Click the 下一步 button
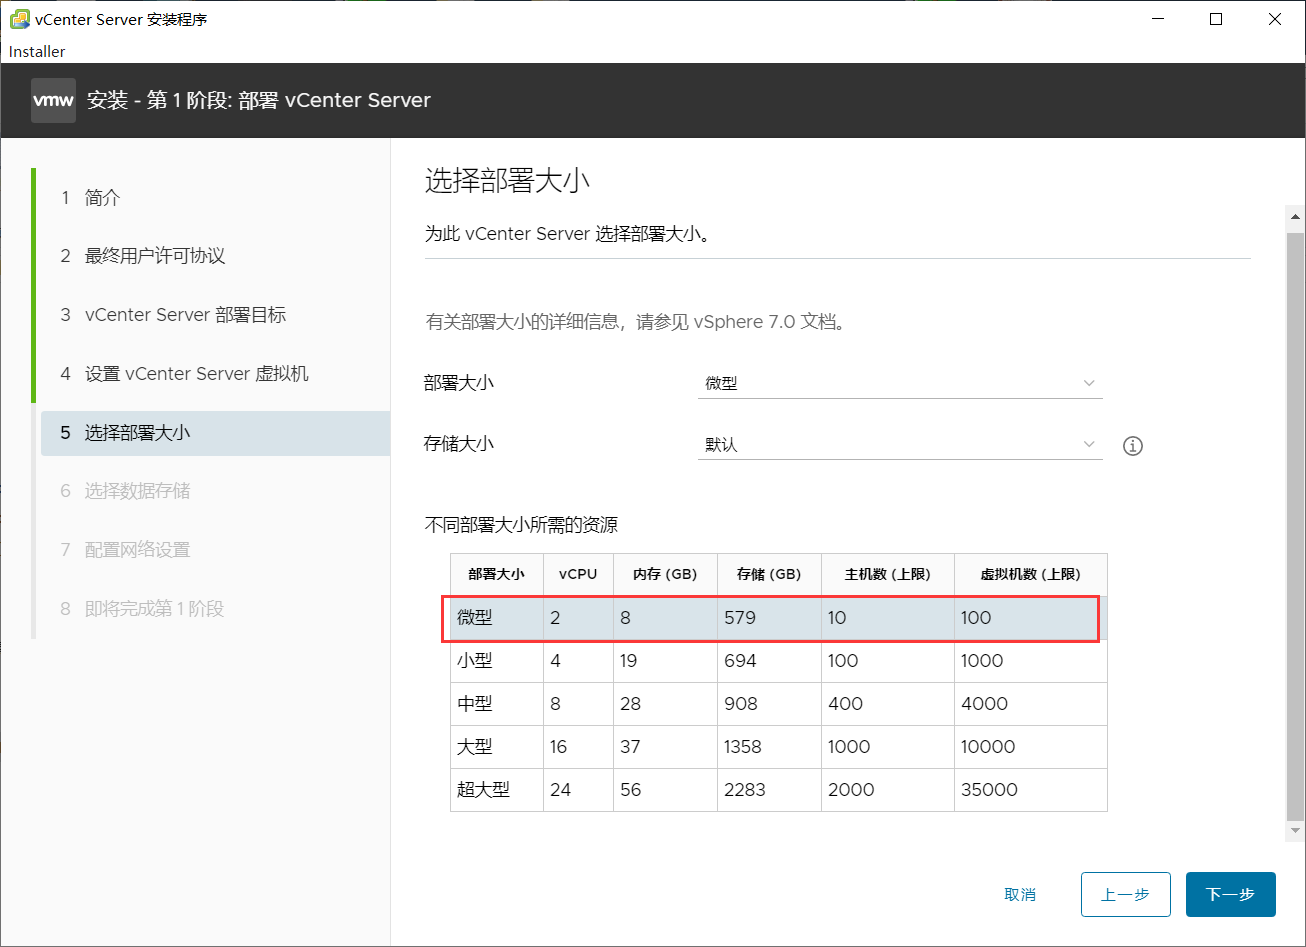This screenshot has width=1306, height=947. coord(1230,894)
